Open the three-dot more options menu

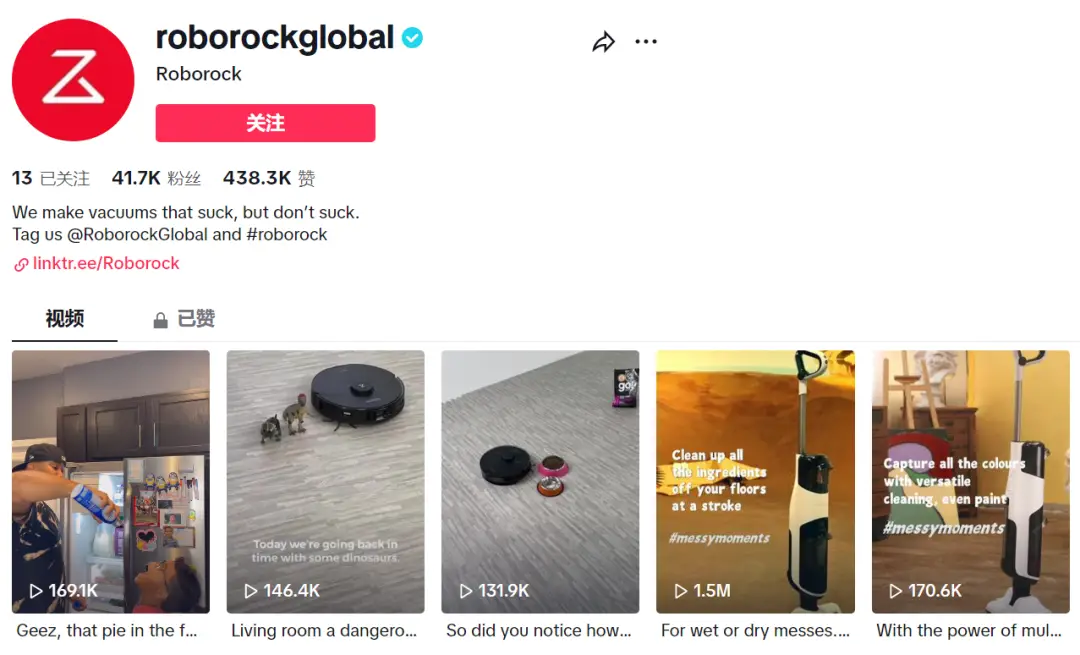pos(646,42)
